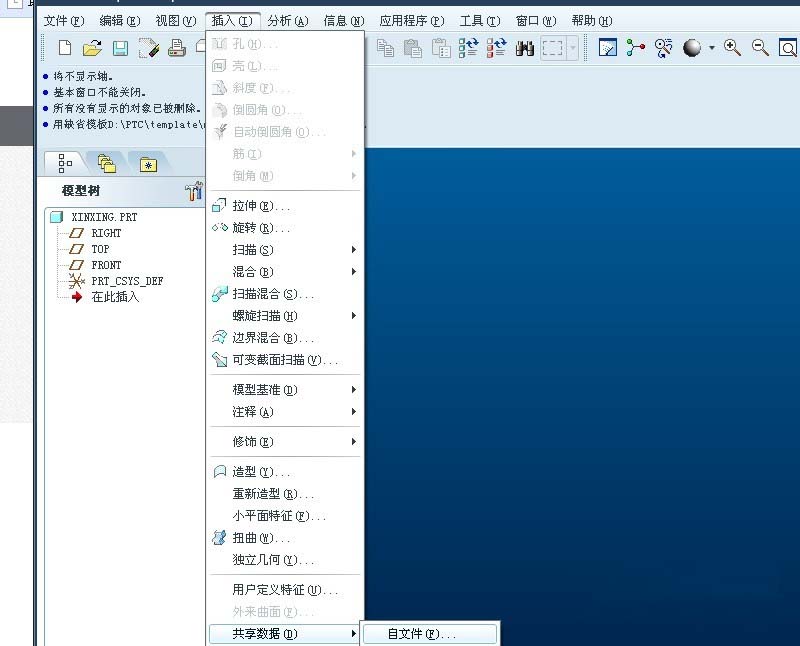Expand the 共享数据(D) shared data submenu
This screenshot has height=646, width=800.
point(285,634)
